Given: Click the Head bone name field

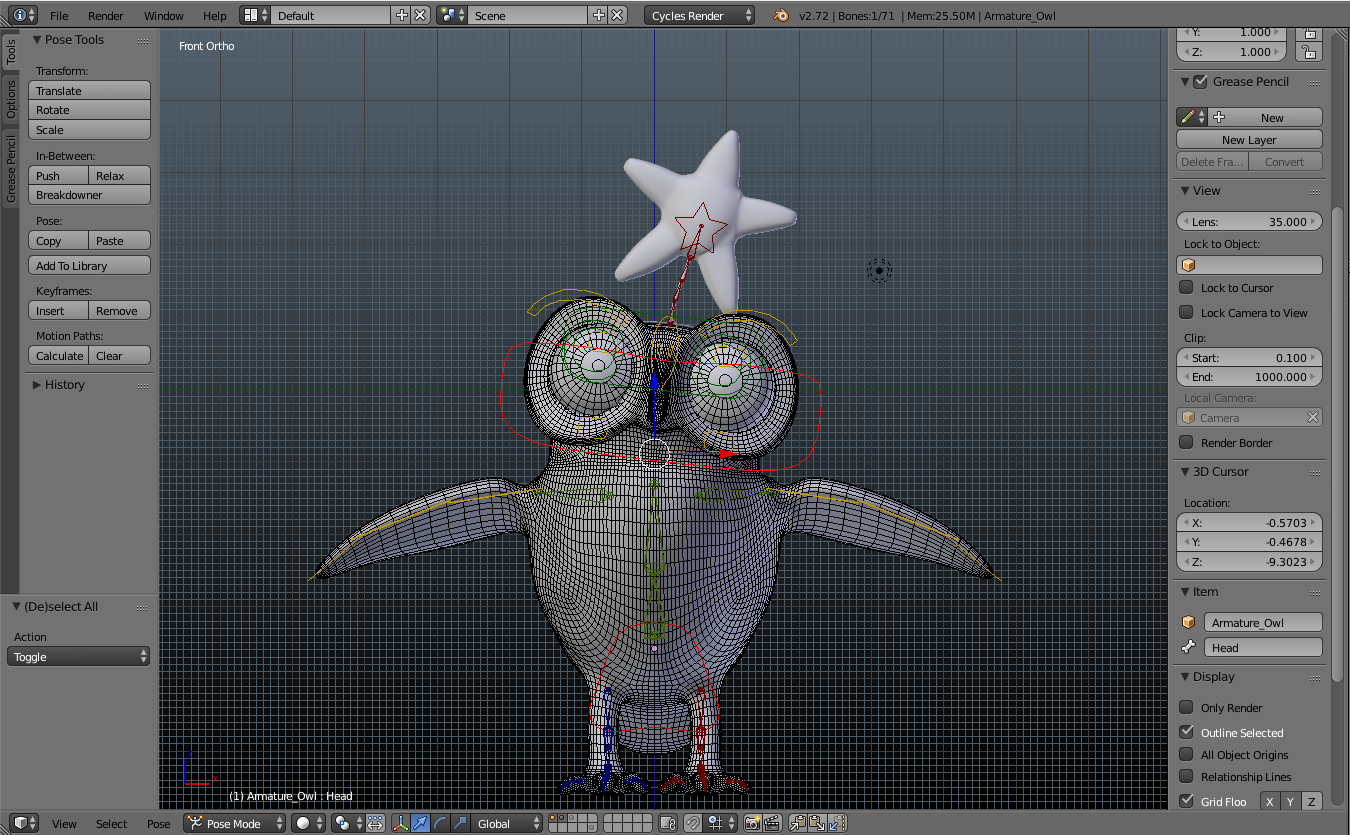Looking at the screenshot, I should tap(1262, 647).
